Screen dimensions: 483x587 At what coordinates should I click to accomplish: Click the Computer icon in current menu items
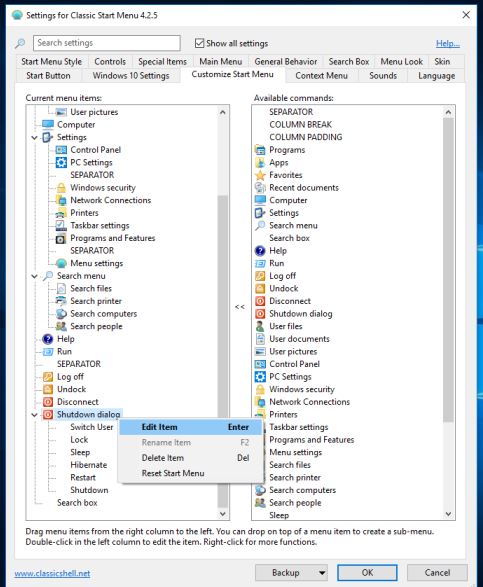[x=48, y=125]
